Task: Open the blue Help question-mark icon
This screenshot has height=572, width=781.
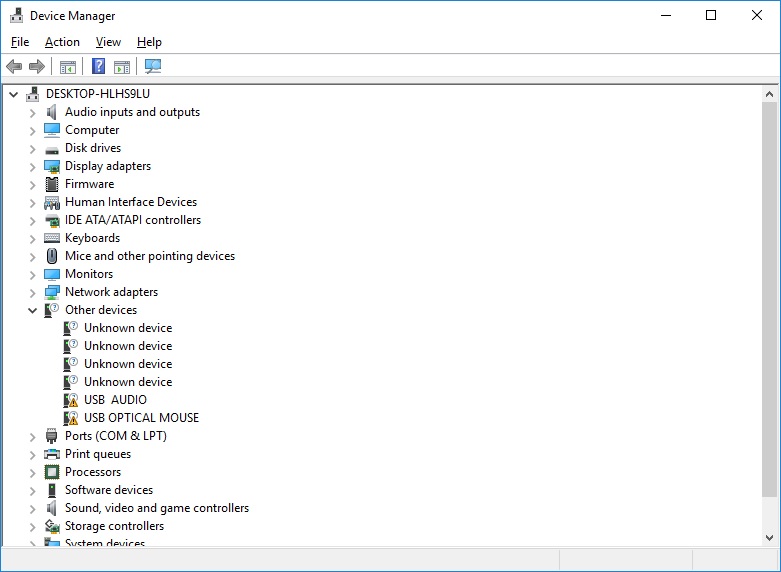Action: (99, 66)
